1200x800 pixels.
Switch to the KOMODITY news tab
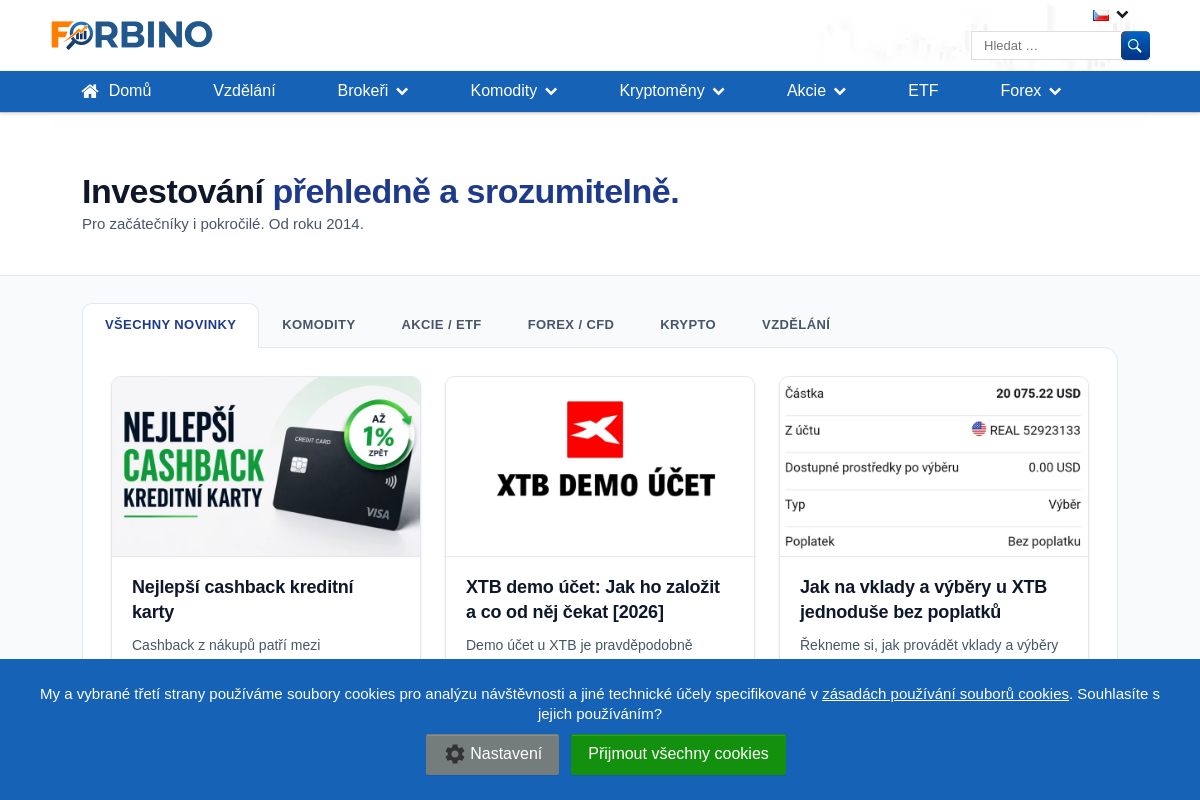pyautogui.click(x=319, y=325)
